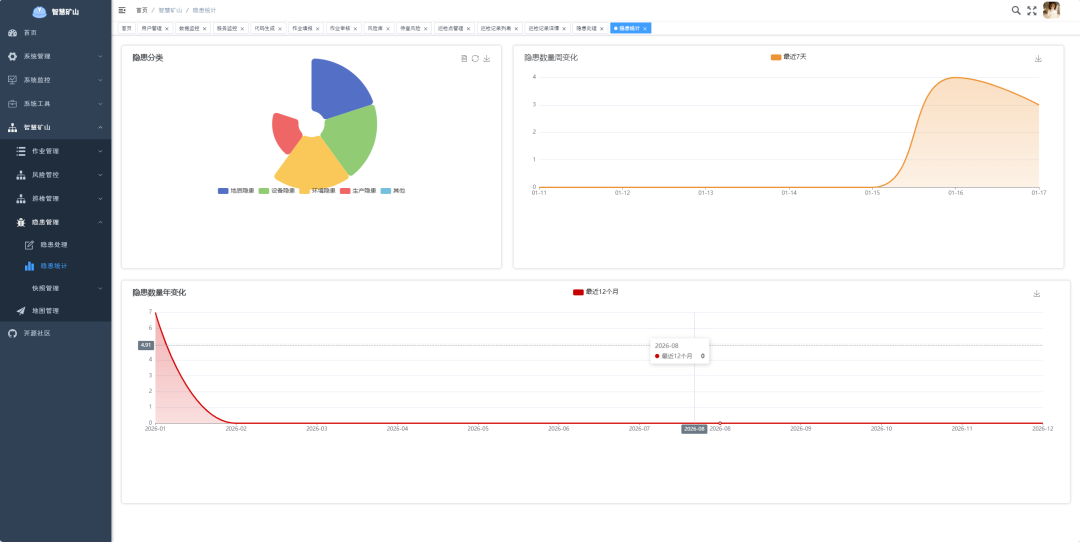This screenshot has width=1080, height=542.
Task: Click the red pie slice
Action: (x=284, y=132)
